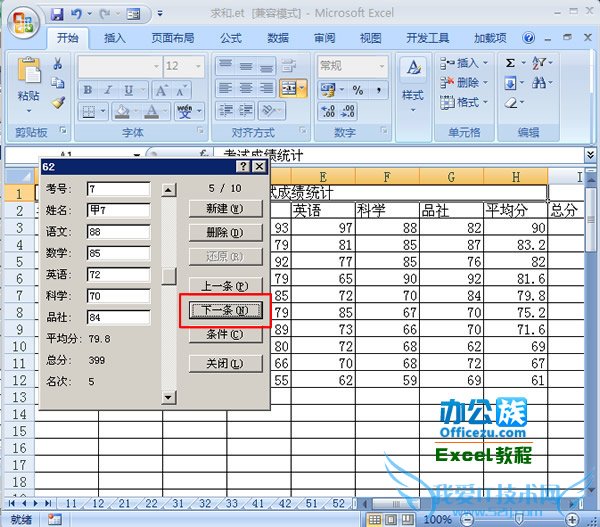
Task: Open the 常规 number format dropdown
Action: 382,66
